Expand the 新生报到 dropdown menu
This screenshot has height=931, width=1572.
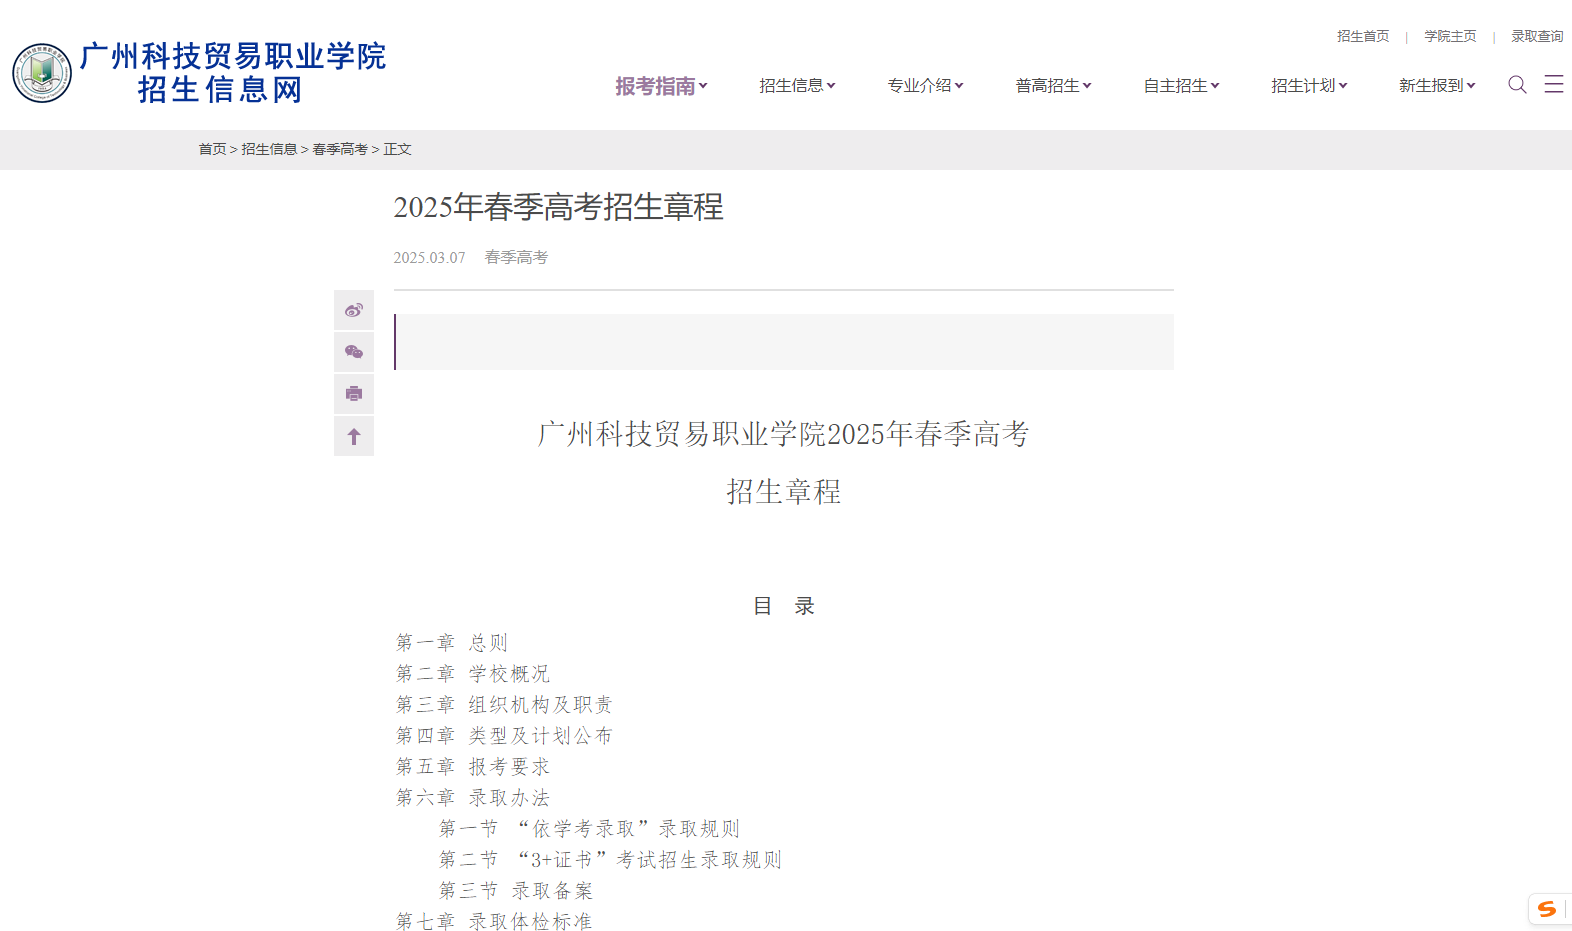(1437, 86)
